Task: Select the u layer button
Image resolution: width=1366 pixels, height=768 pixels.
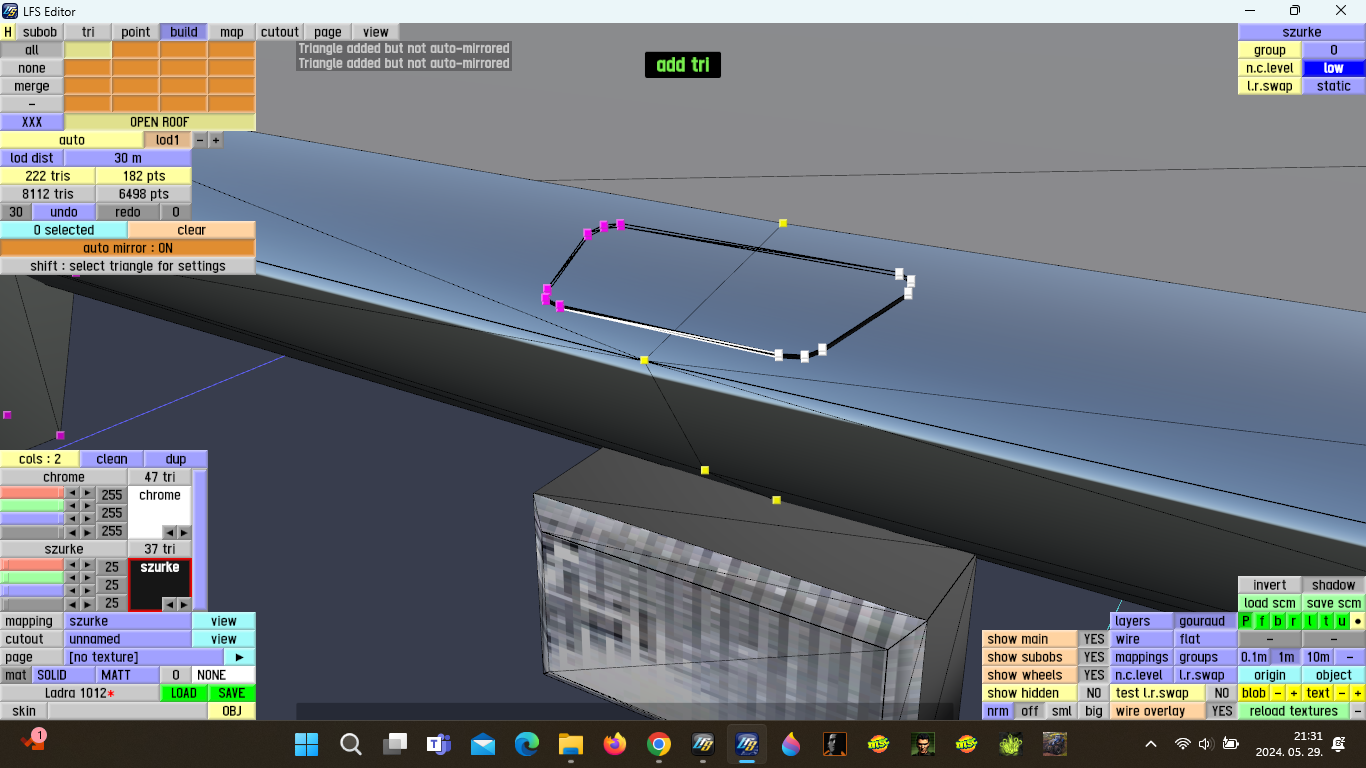Action: (1342, 621)
